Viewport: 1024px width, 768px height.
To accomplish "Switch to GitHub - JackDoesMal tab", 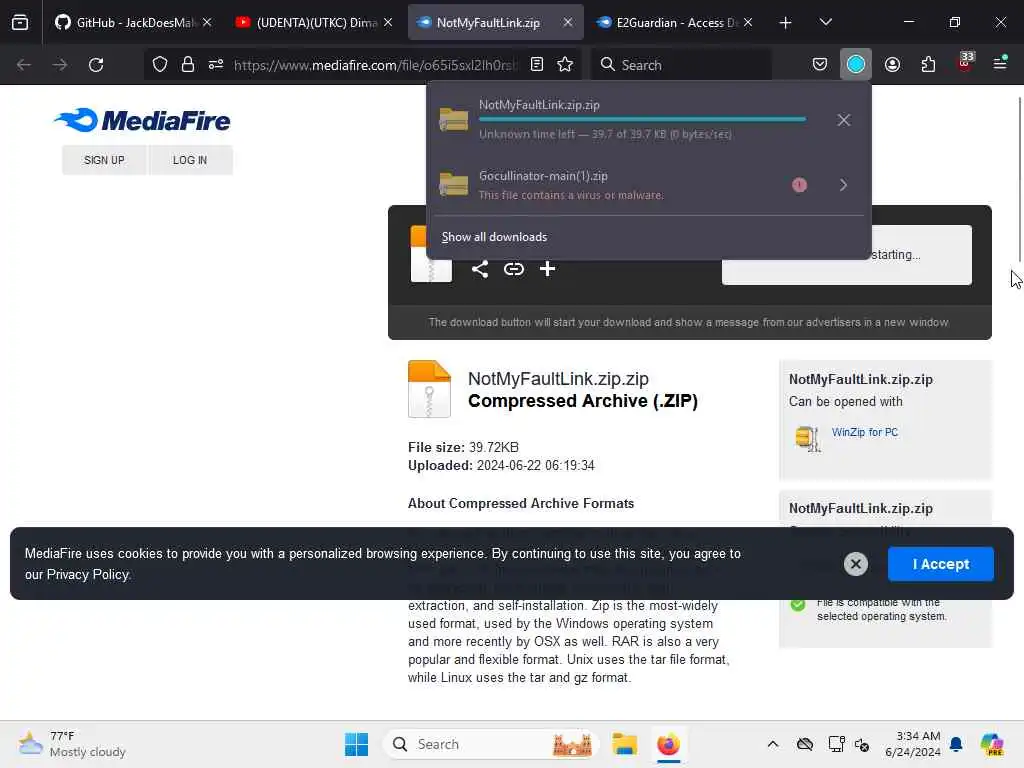I will 134,22.
